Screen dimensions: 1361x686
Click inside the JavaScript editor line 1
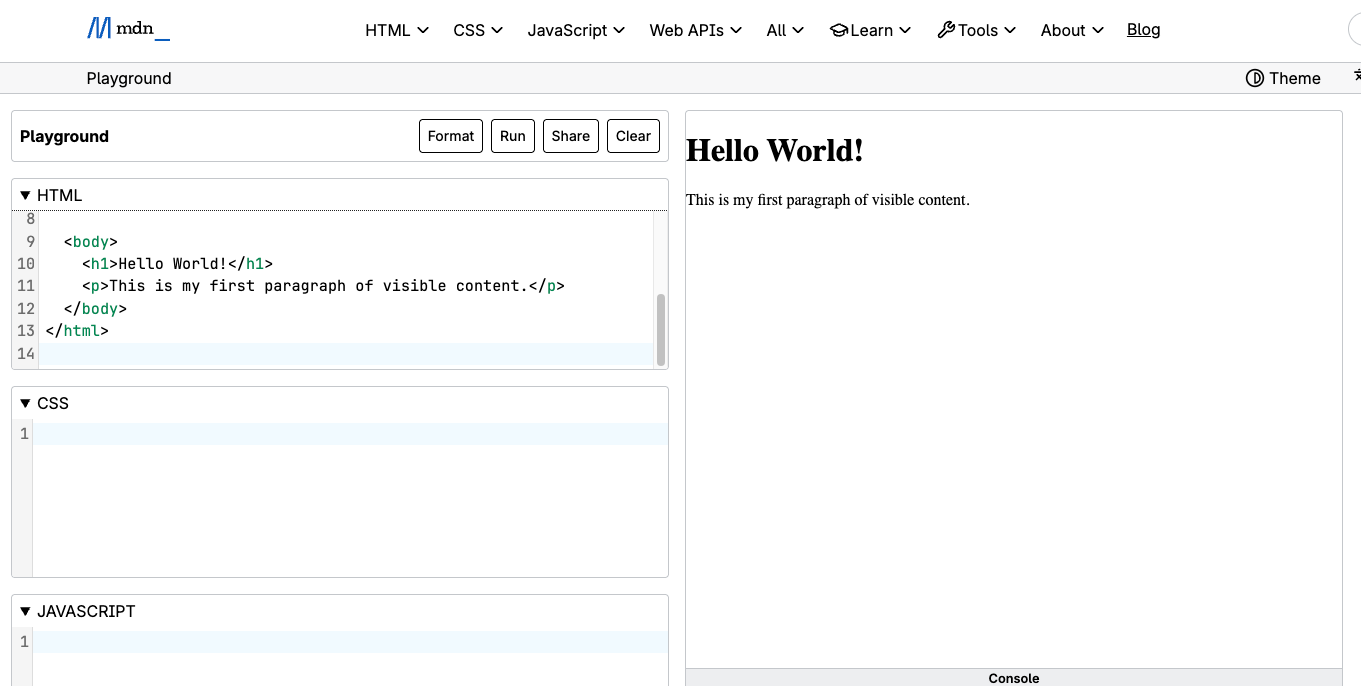350,642
